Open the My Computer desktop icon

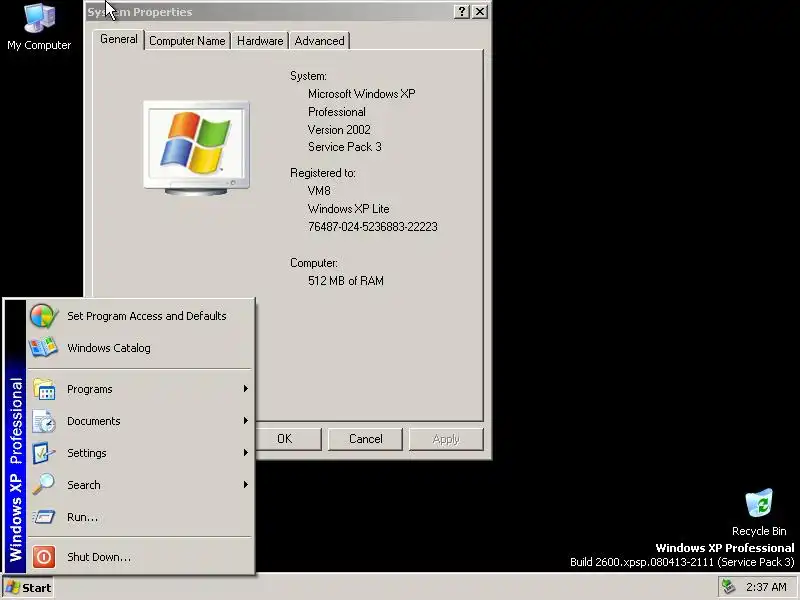[39, 27]
